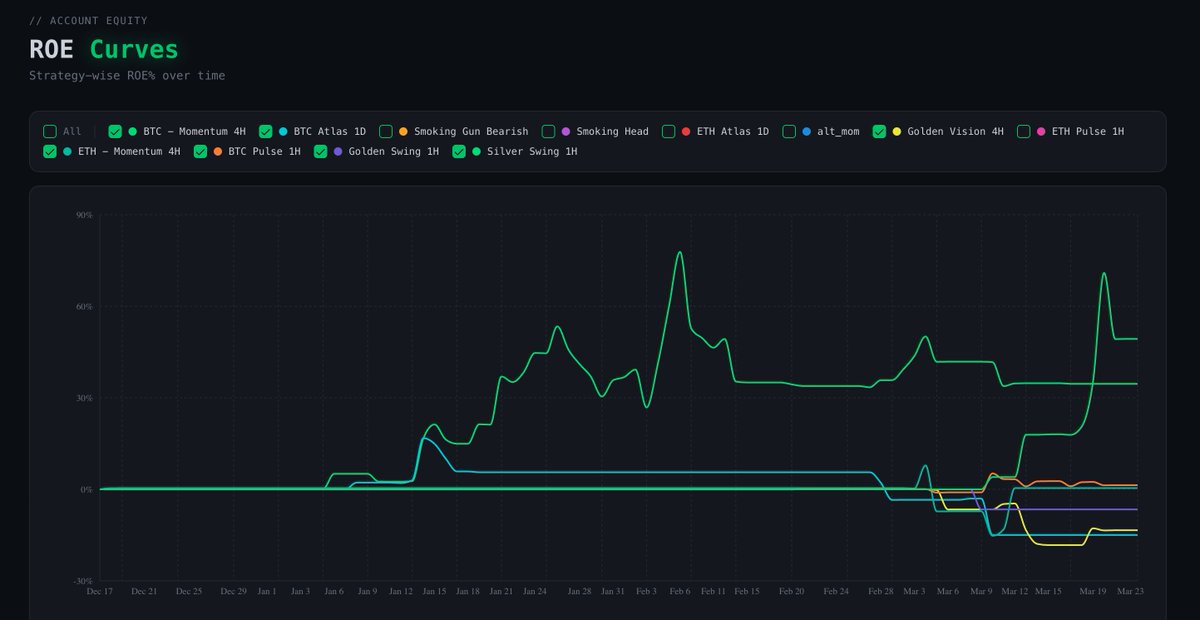Uncheck the ETH – Momentum 4H checkbox
Screen dimensions: 1200x620
pyautogui.click(x=50, y=151)
